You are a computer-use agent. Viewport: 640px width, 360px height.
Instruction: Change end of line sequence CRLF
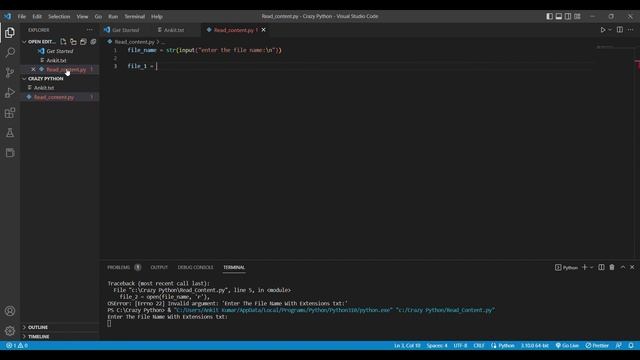click(x=479, y=345)
